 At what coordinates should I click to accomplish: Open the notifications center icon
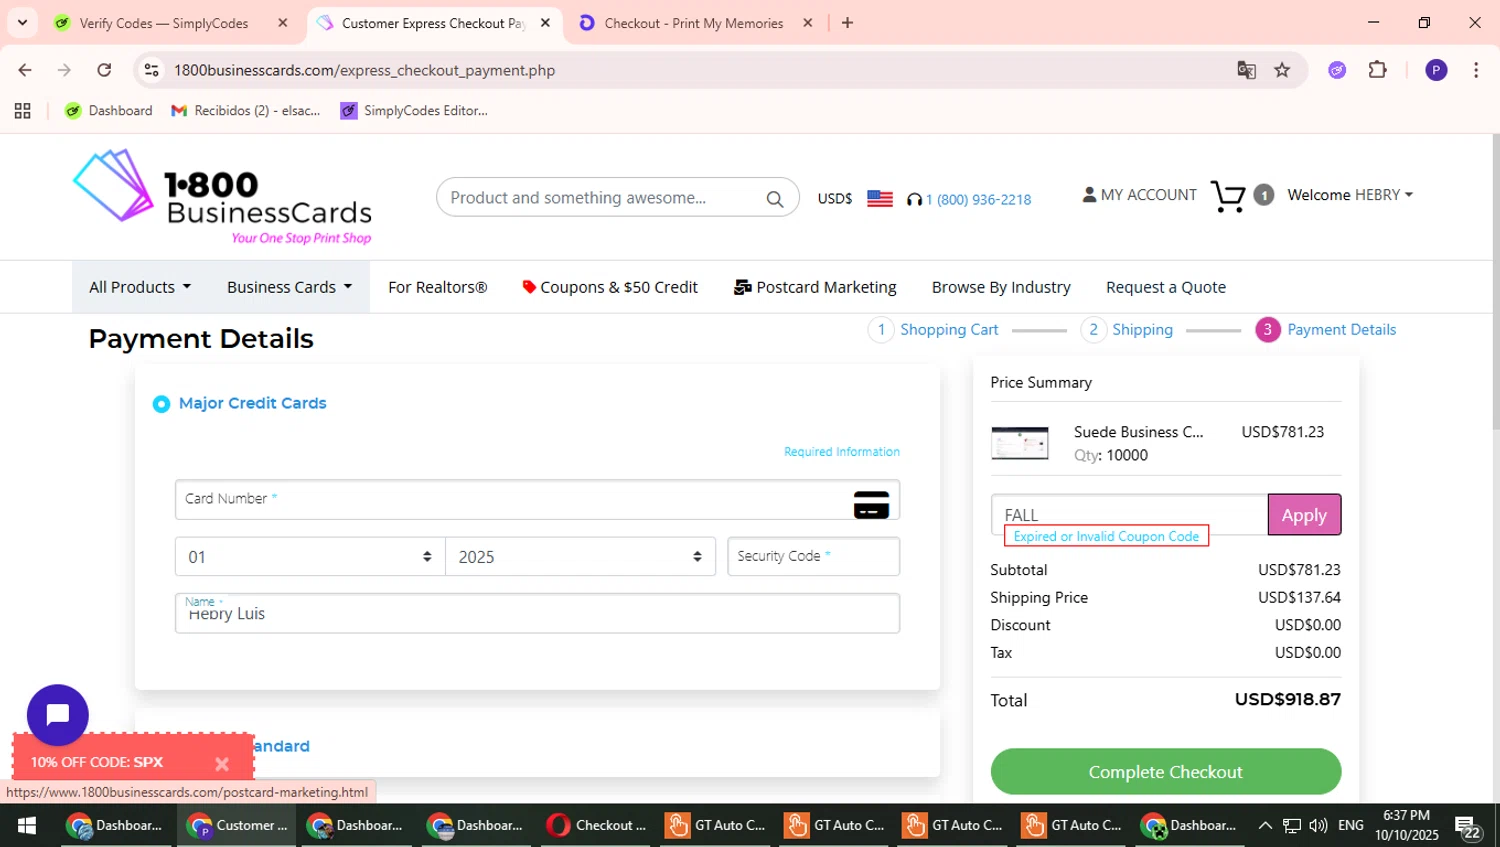[x=1468, y=827]
